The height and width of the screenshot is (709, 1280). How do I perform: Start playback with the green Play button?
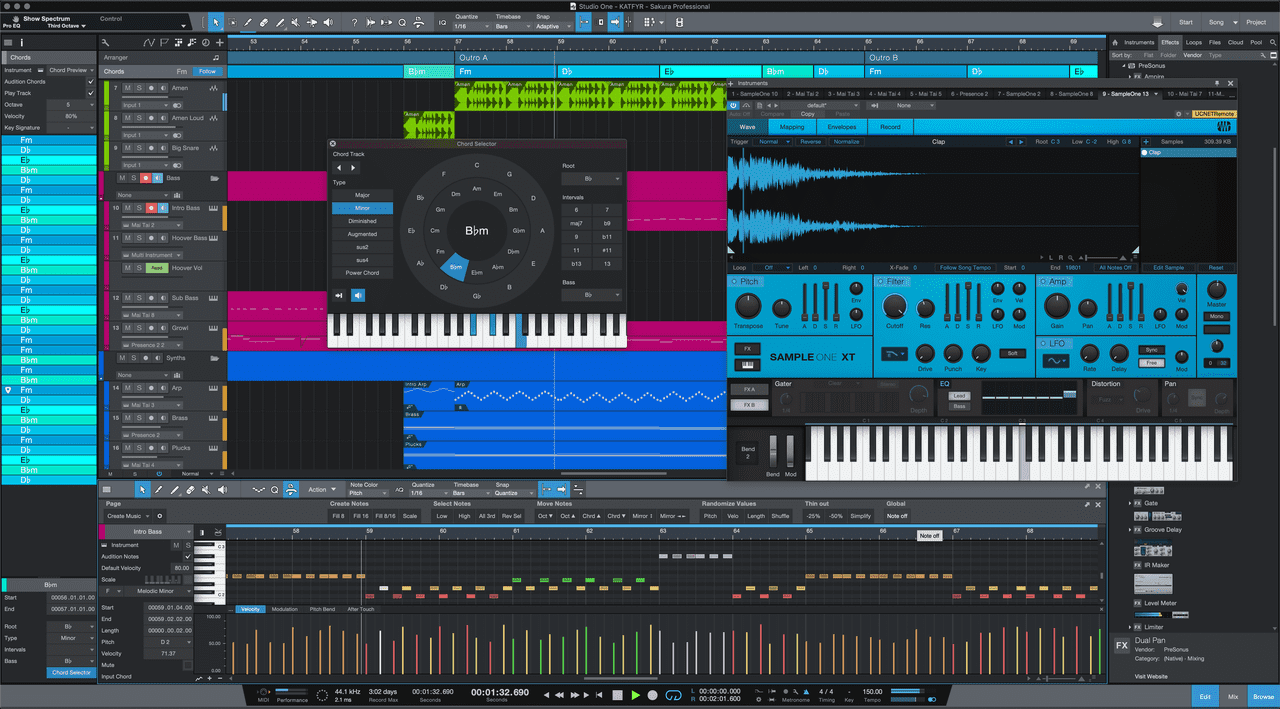coord(636,695)
